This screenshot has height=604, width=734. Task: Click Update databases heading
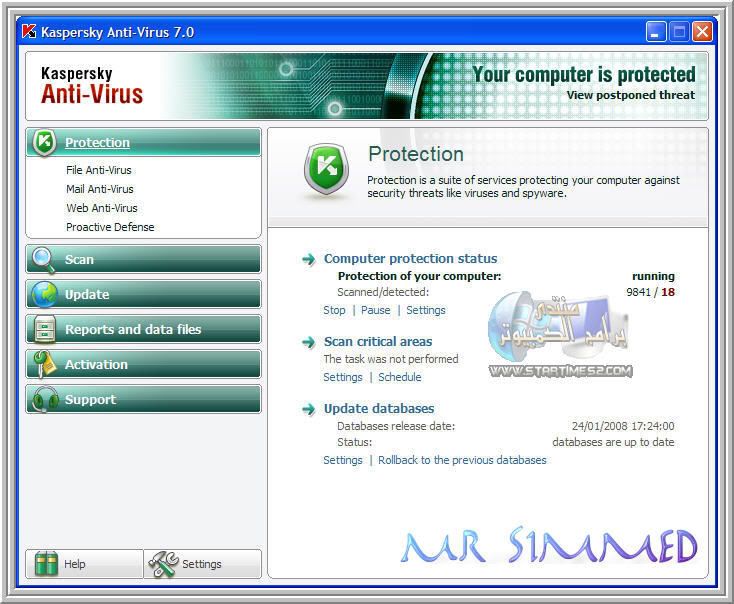(x=379, y=409)
